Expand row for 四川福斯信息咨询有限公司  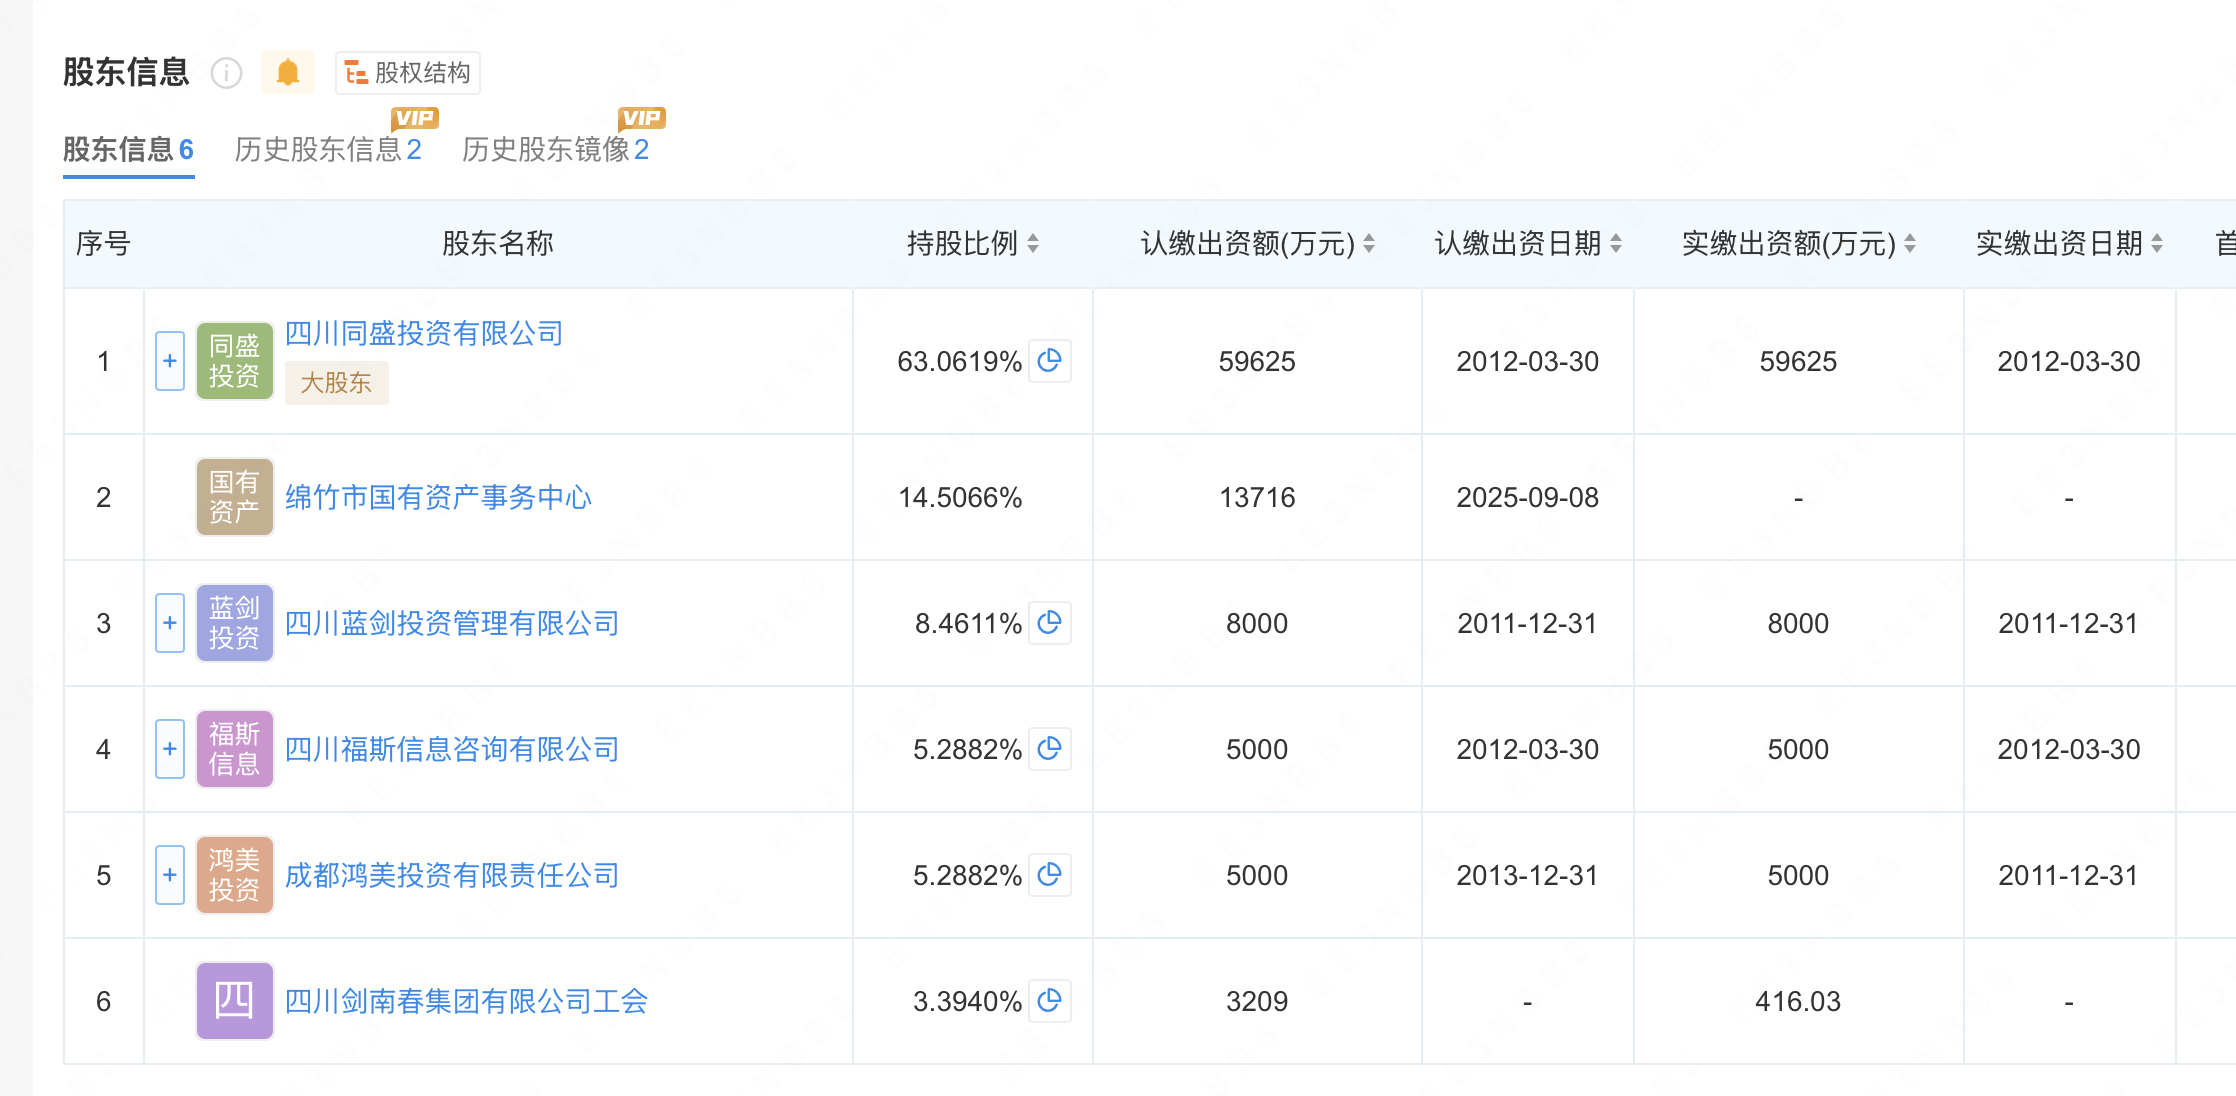click(170, 749)
